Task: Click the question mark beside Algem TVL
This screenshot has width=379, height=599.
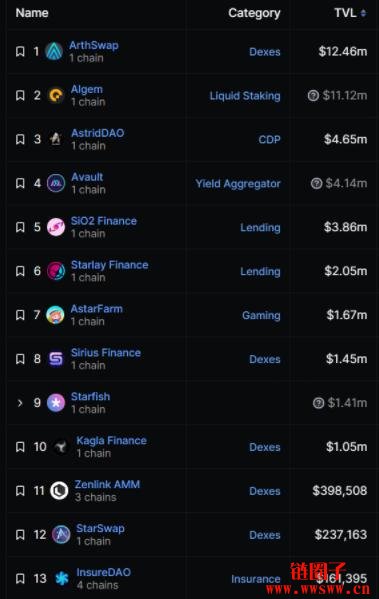Action: tap(313, 95)
